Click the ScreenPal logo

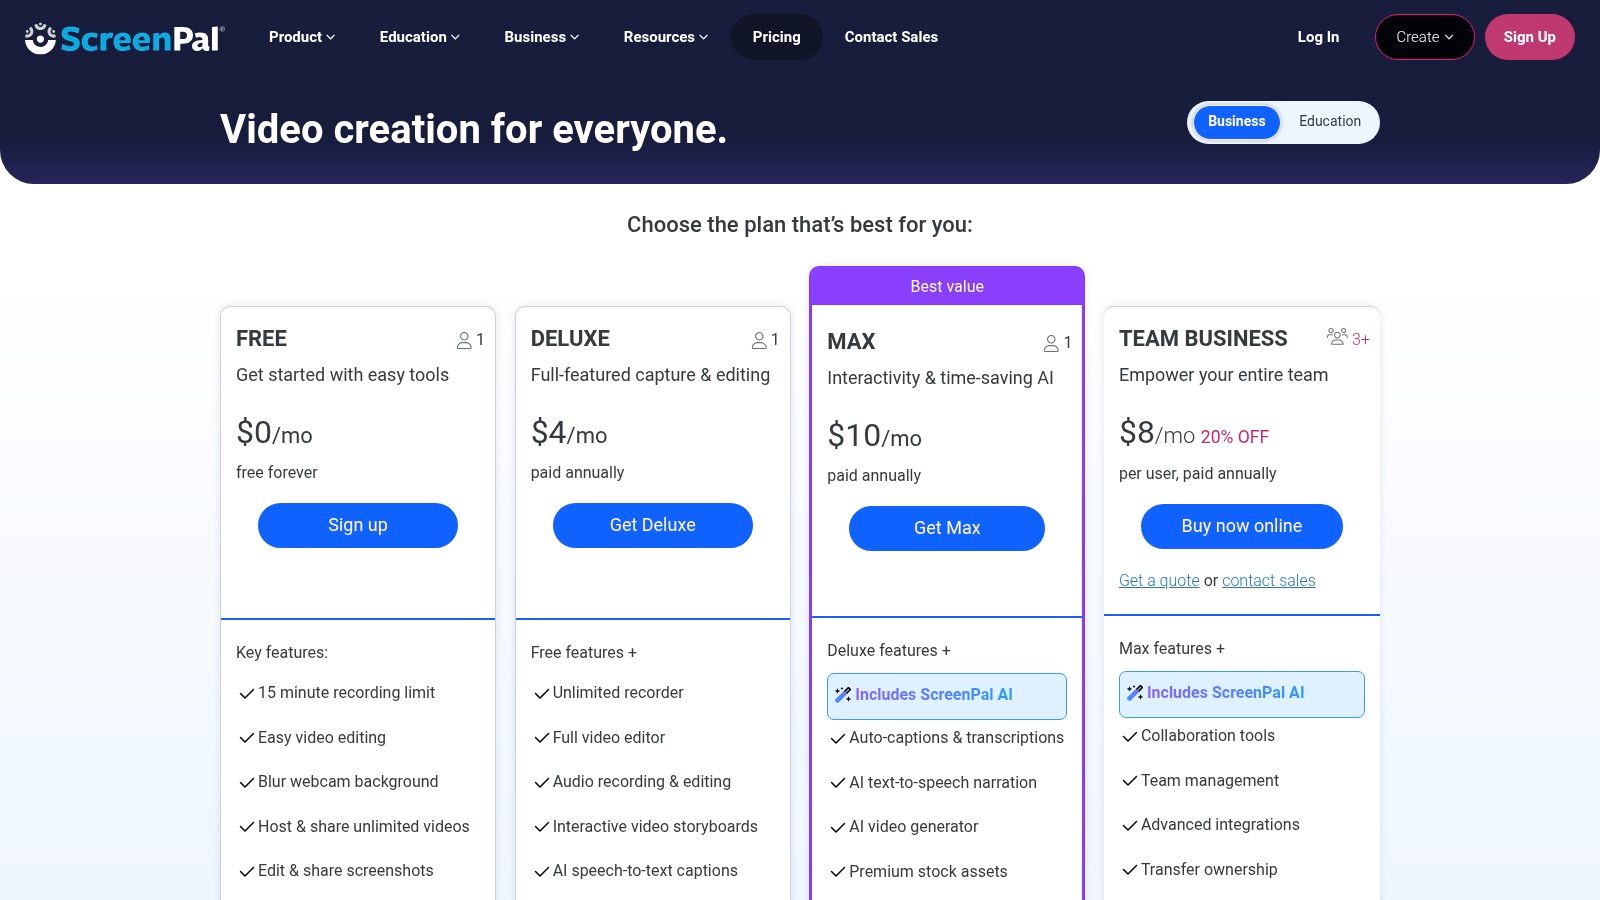[x=125, y=38]
